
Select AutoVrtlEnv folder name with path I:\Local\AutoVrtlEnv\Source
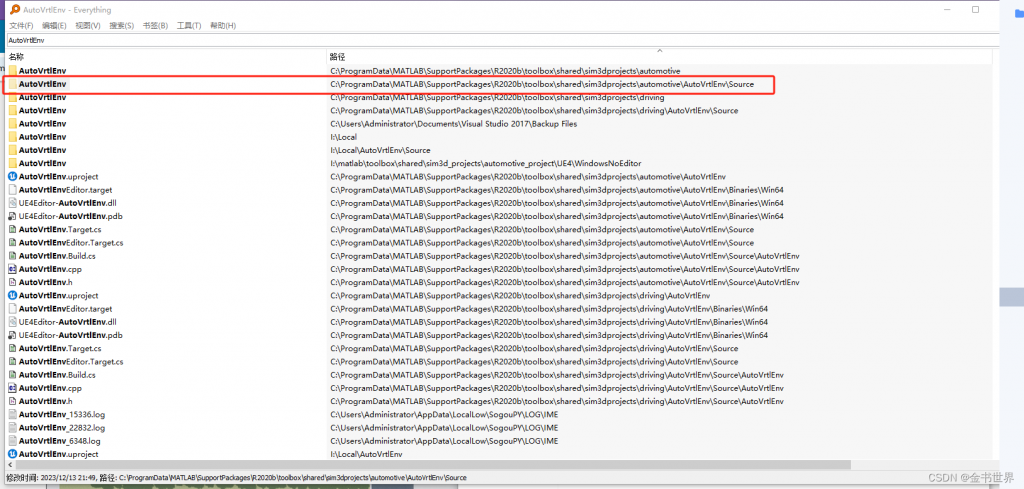pos(42,150)
